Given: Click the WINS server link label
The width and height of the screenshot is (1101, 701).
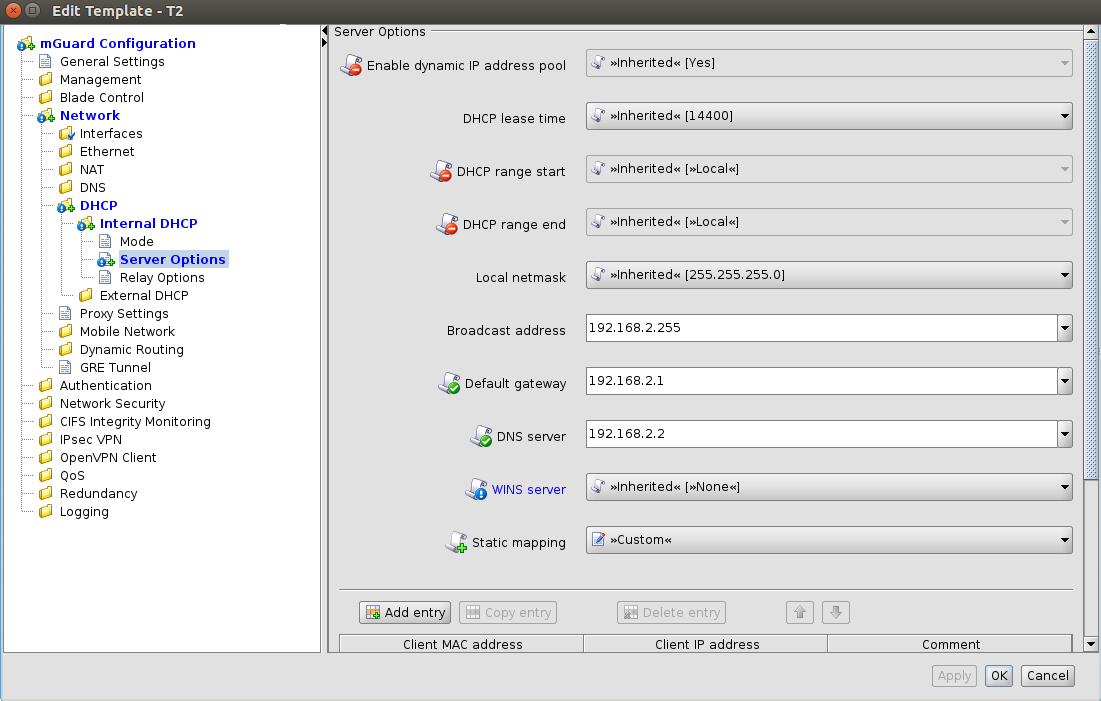Looking at the screenshot, I should point(528,490).
